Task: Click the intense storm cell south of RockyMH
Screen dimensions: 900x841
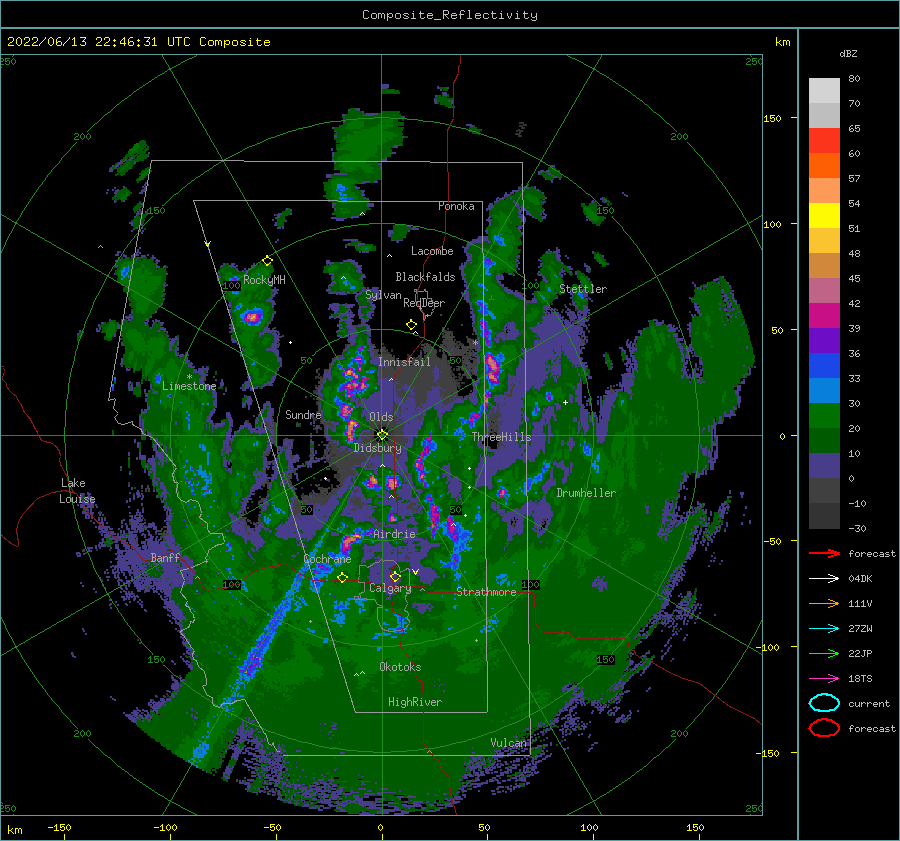Action: (252, 316)
